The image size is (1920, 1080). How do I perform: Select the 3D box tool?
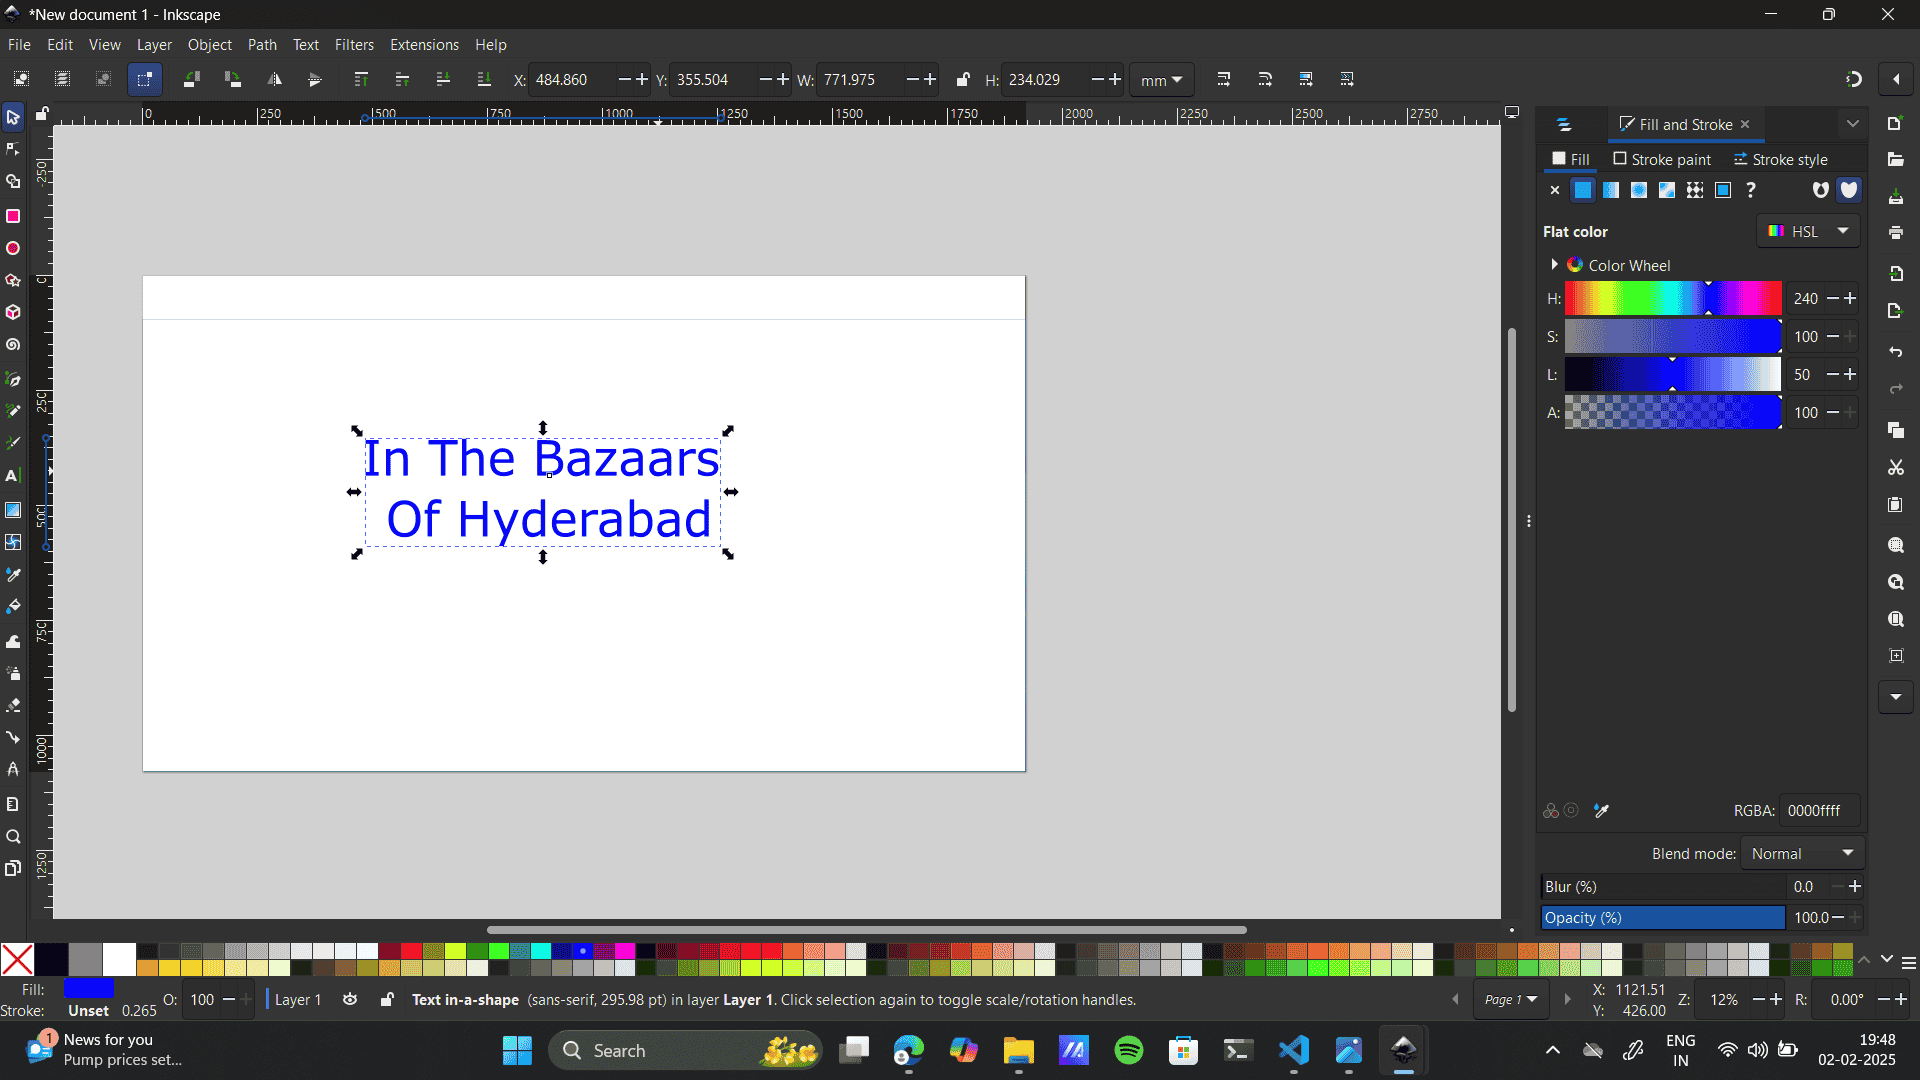tap(13, 312)
